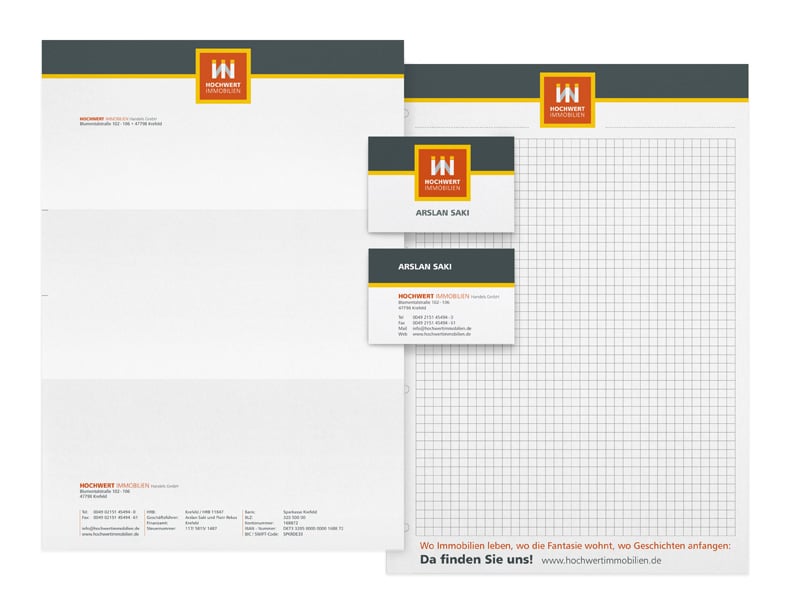
Task: Select "HOCHWERT IMMOBILIEN" company name on the business card
Action: point(433,296)
